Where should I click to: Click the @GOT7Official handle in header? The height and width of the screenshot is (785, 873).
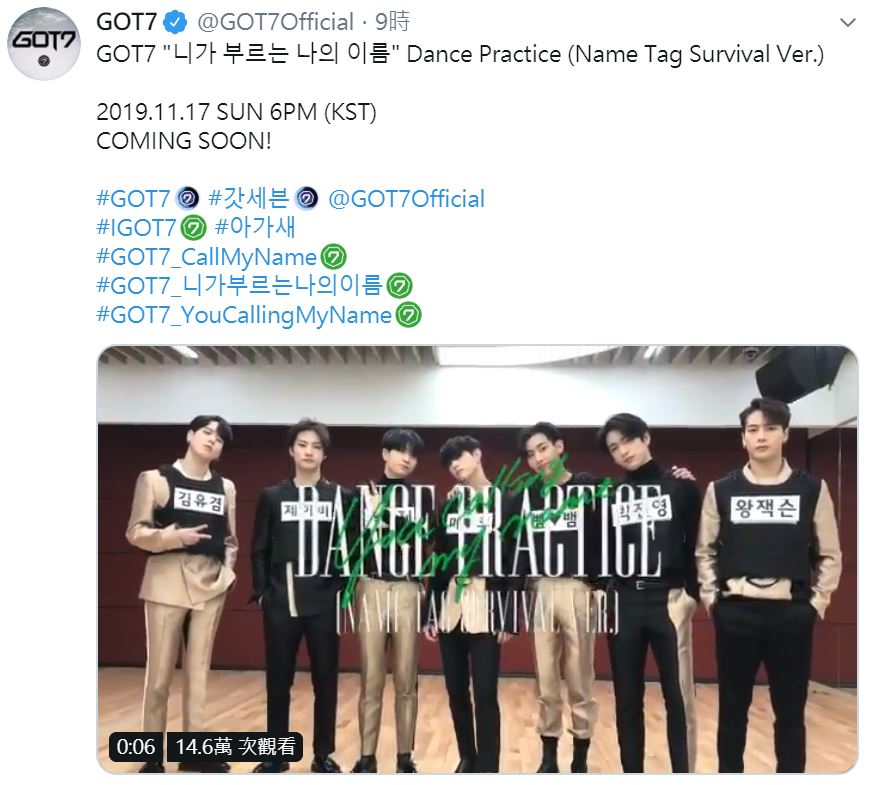point(270,22)
